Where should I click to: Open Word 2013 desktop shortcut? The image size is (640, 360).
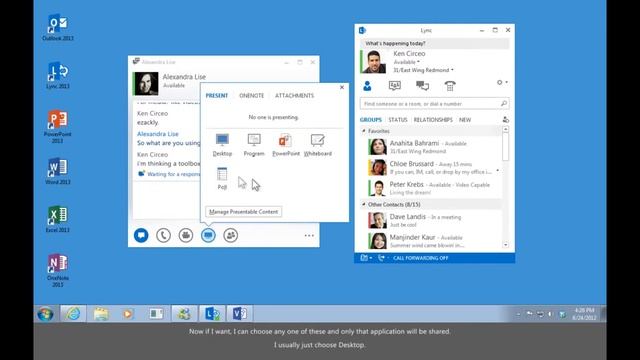[x=58, y=171]
